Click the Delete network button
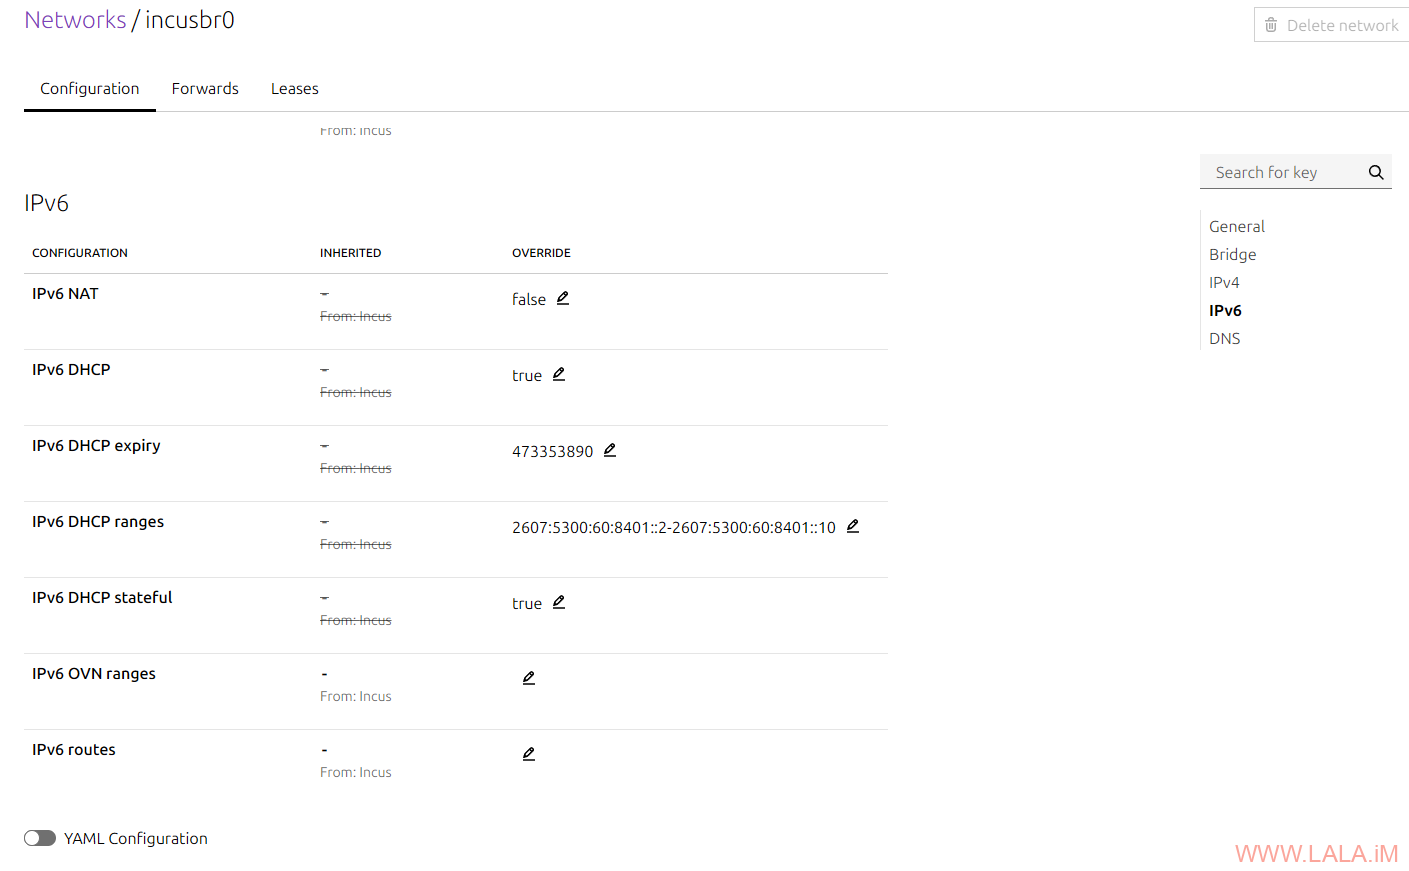 [1332, 25]
